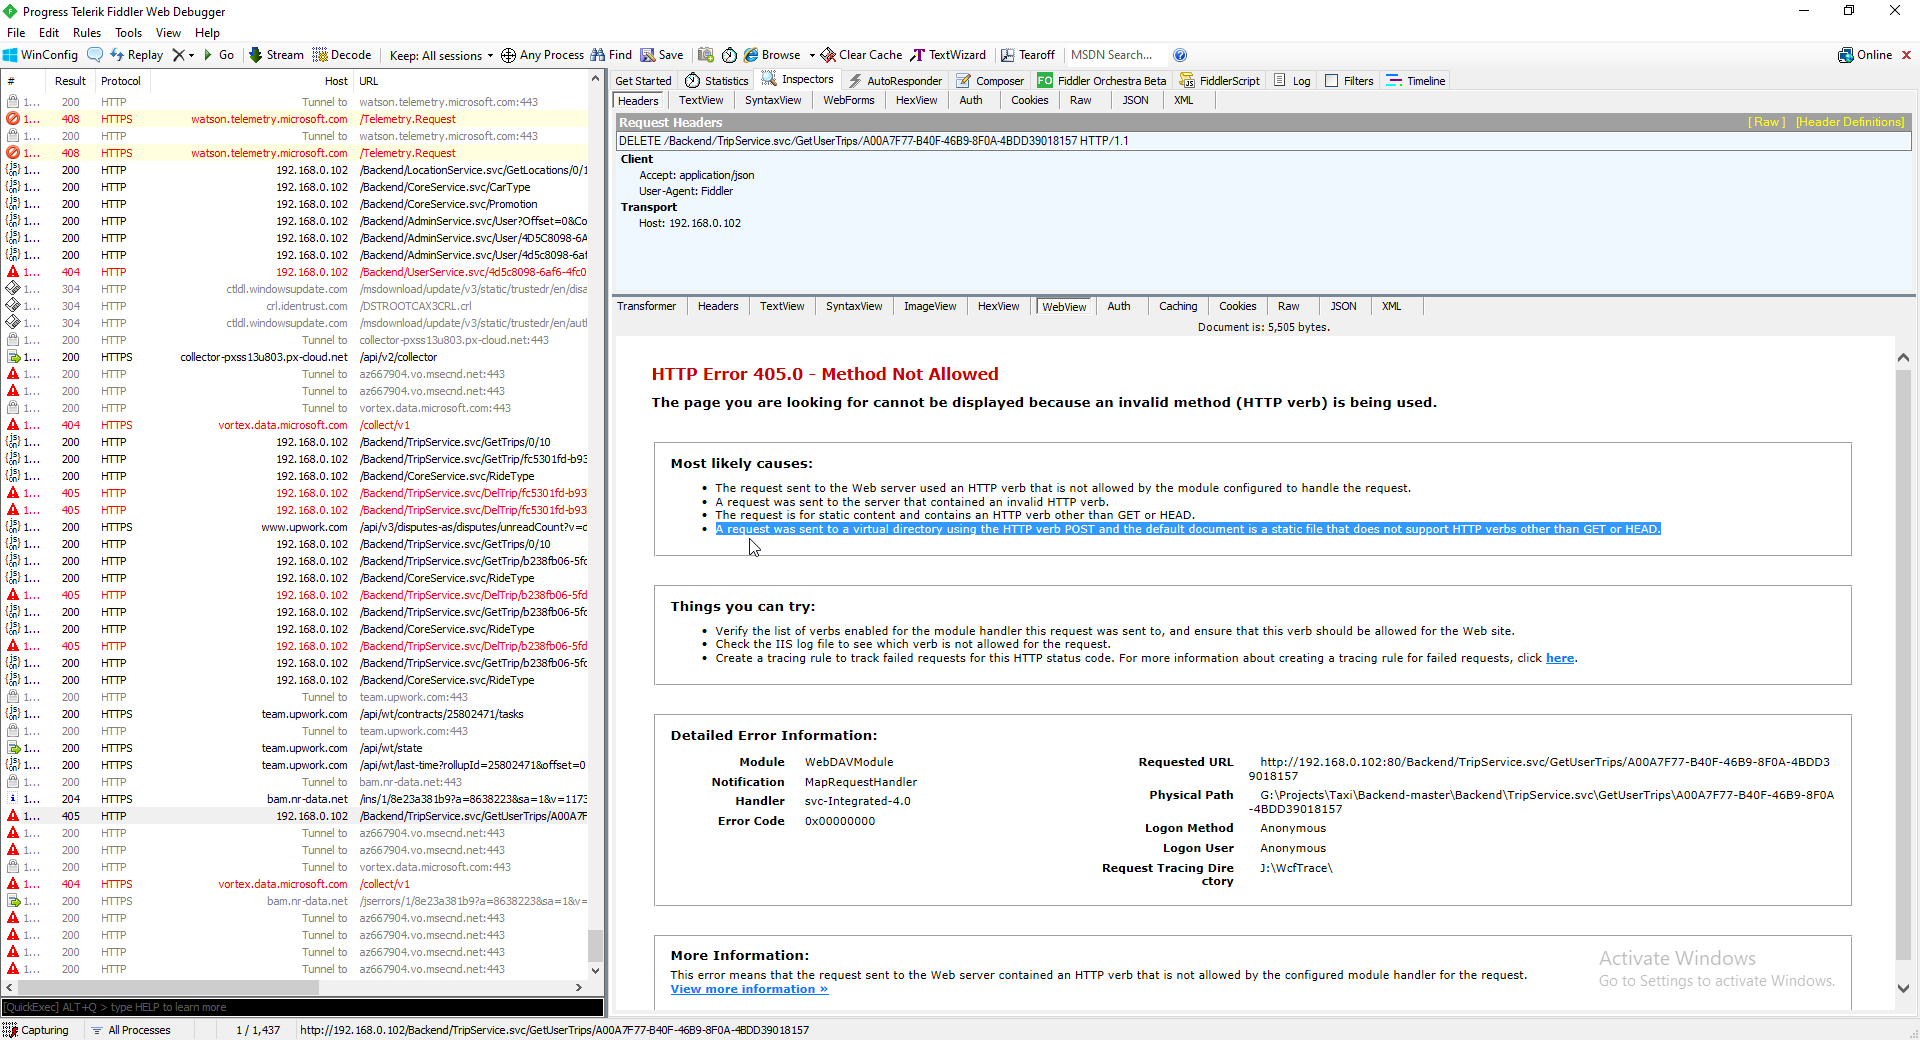
Task: Click the MSDN Search input field
Action: [1114, 55]
